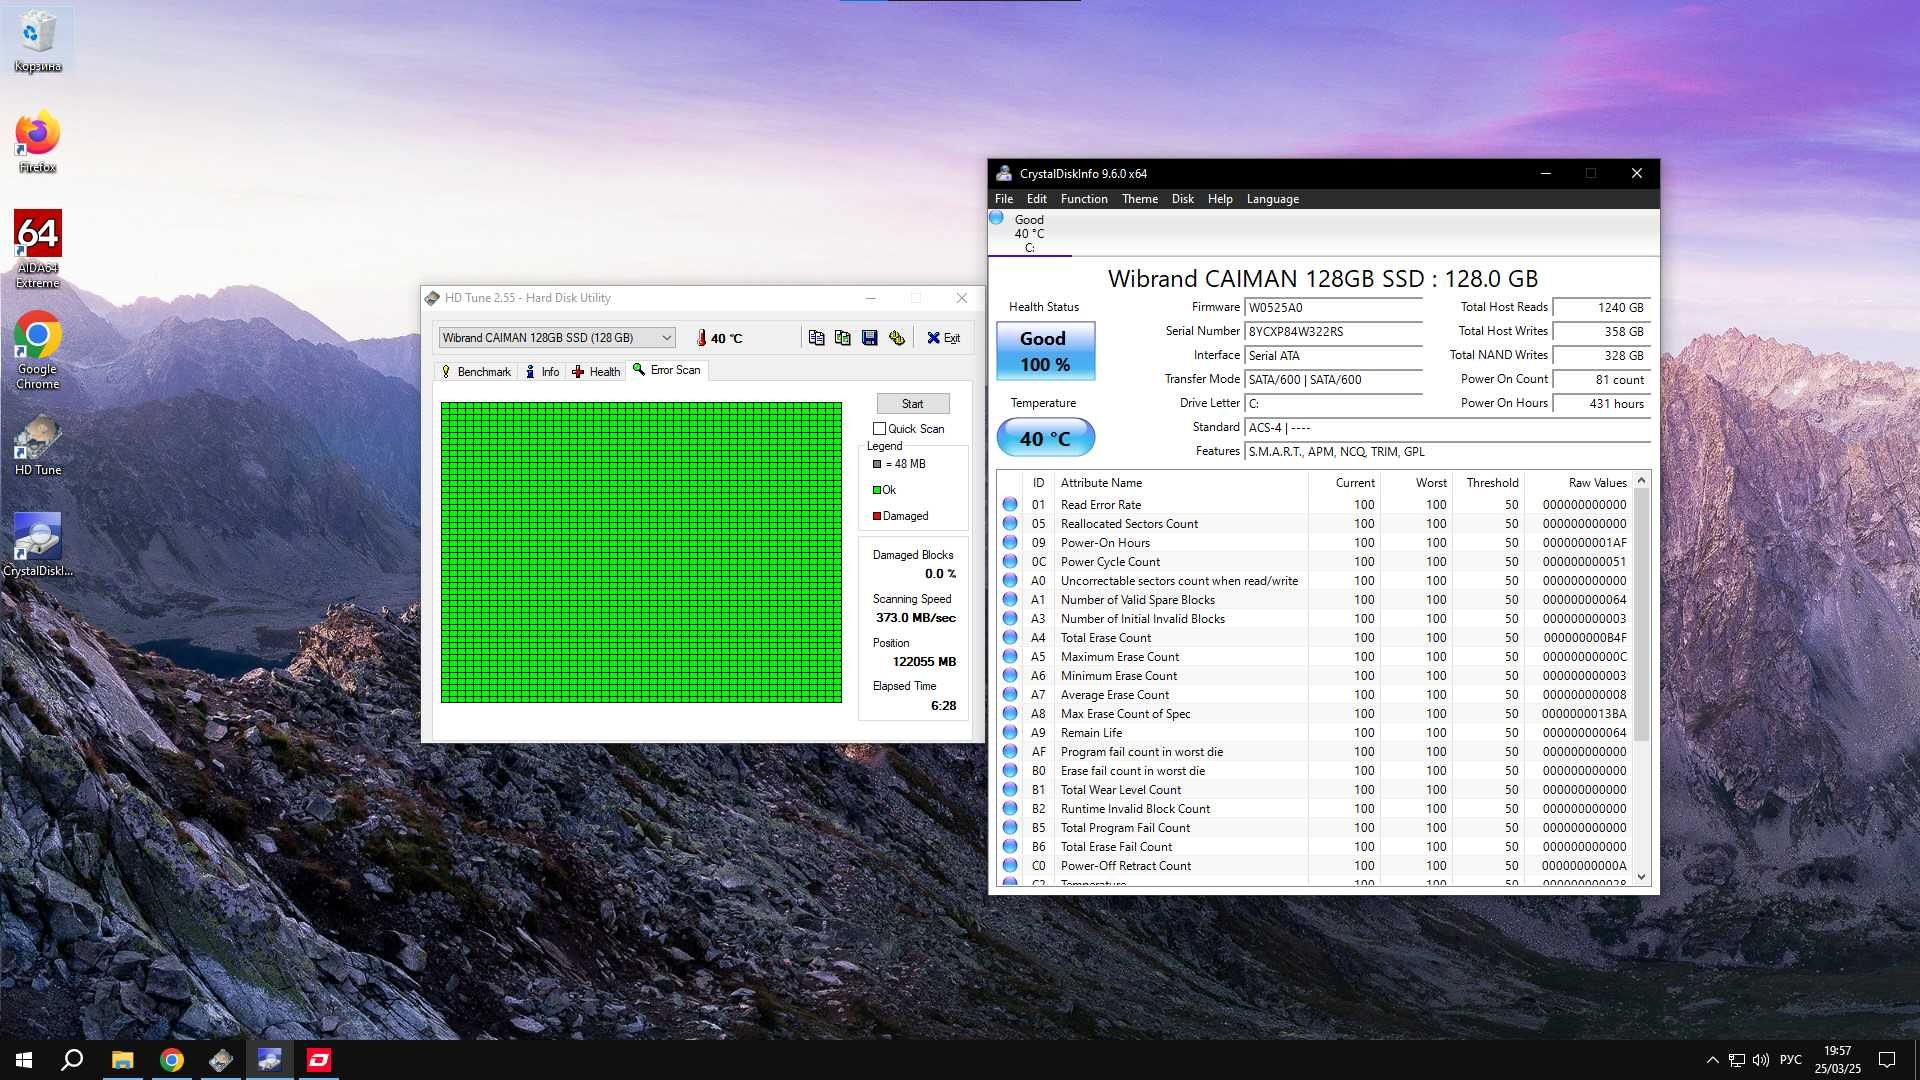Click the Ok green legend swatch

pyautogui.click(x=877, y=490)
